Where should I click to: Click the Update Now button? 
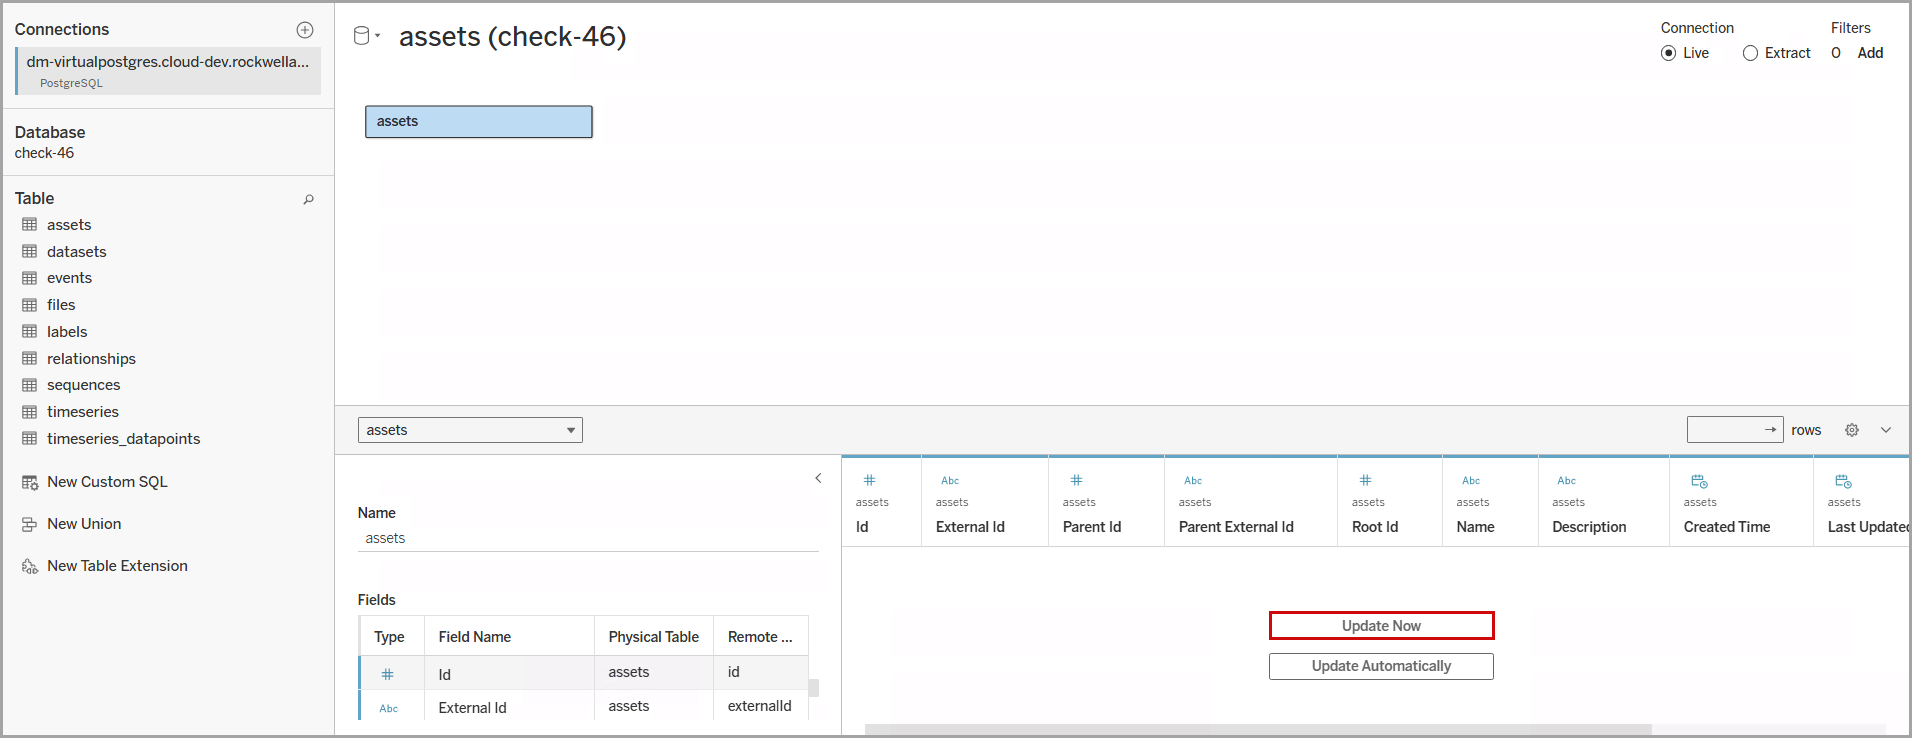click(1381, 626)
